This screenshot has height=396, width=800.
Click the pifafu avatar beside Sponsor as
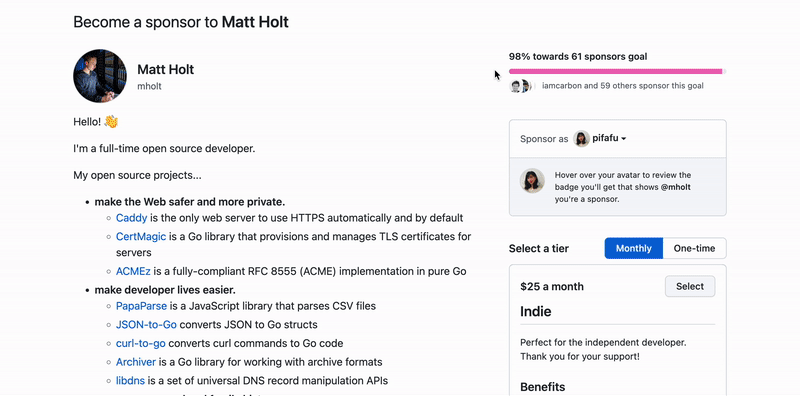pos(582,138)
